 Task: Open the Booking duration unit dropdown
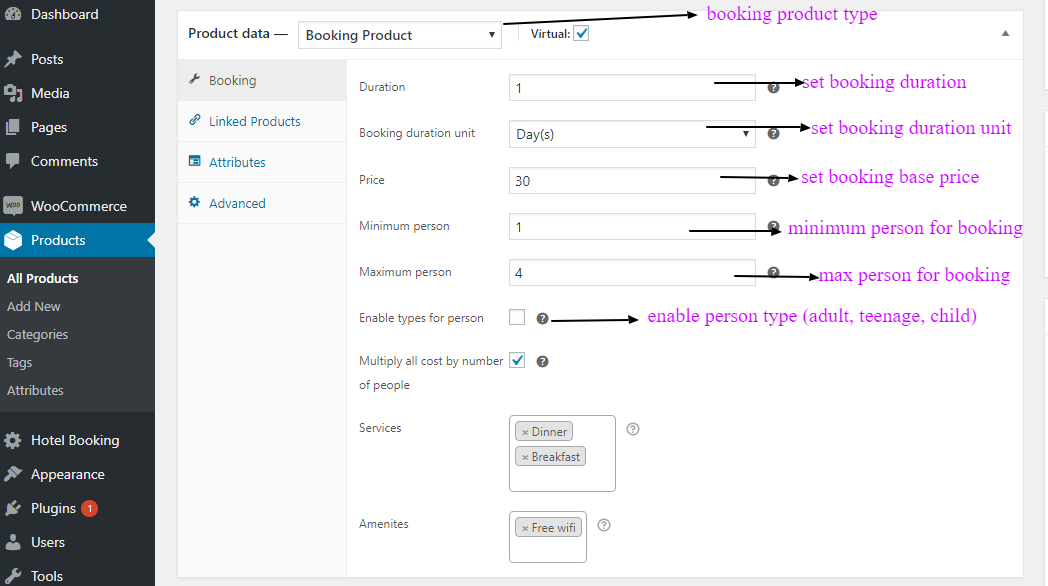tap(631, 133)
